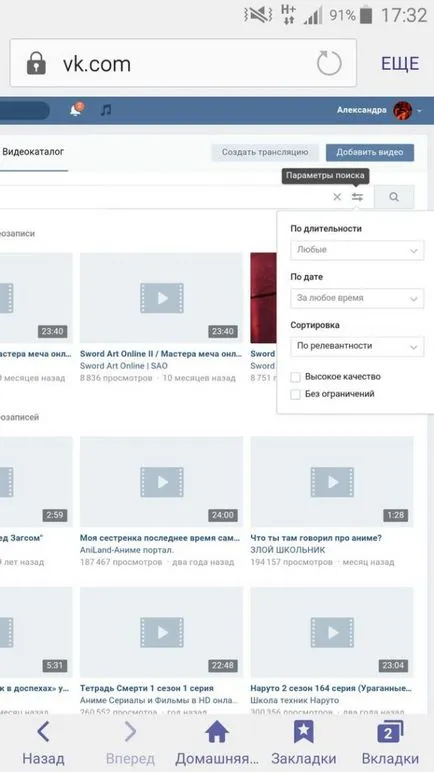Clear search with the X icon
Screen dimensions: 434x772
tap(337, 197)
